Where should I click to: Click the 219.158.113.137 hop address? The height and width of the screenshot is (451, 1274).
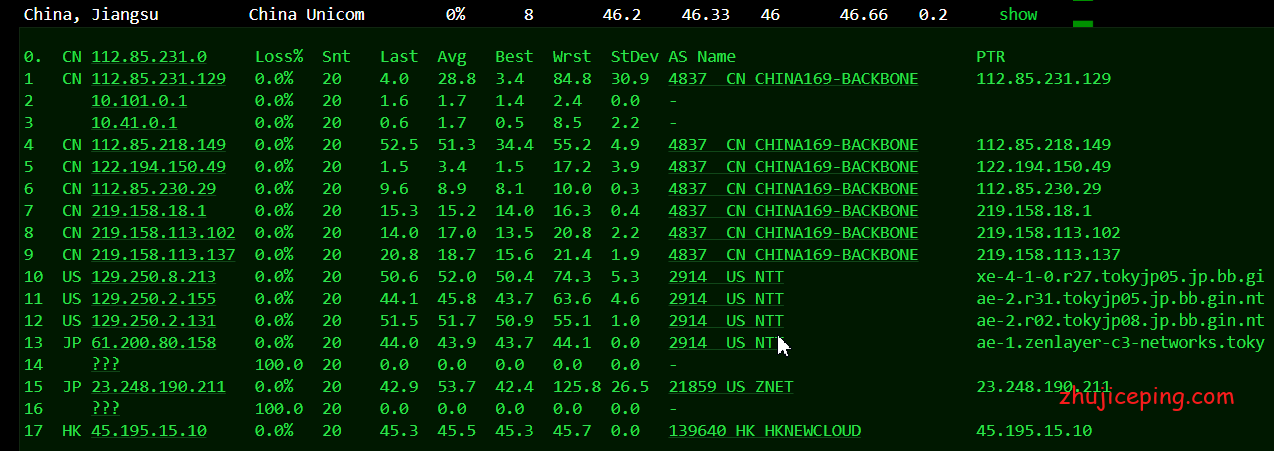(x=163, y=255)
